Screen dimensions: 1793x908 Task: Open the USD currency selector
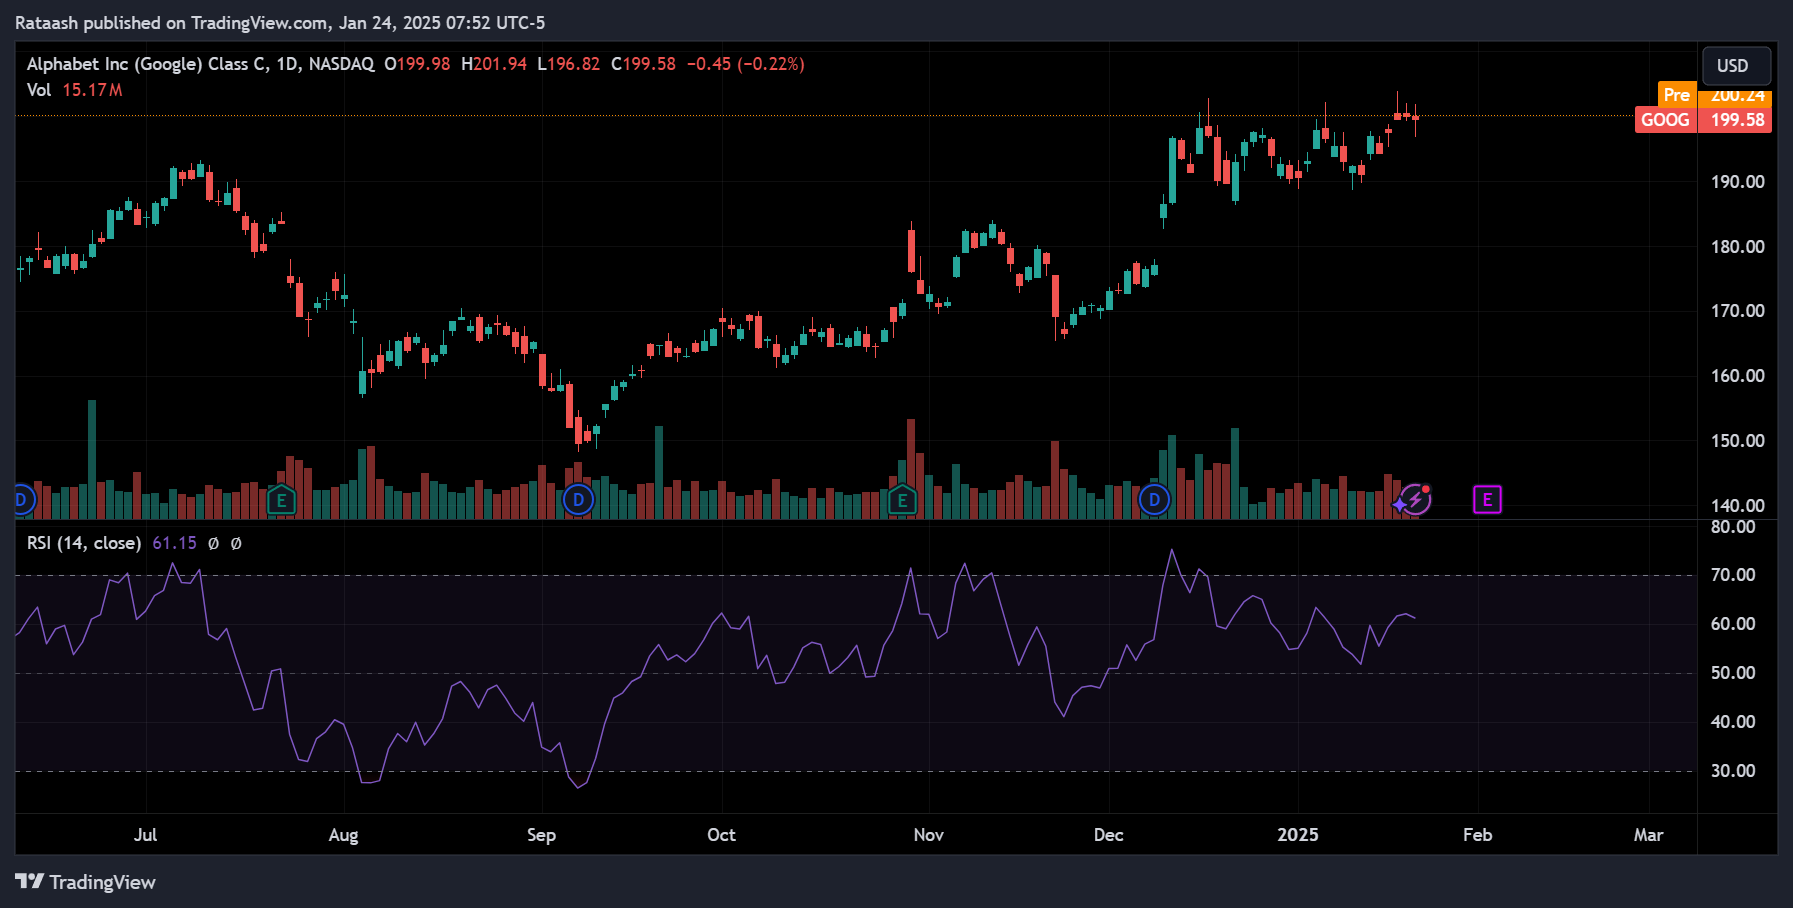1736,66
